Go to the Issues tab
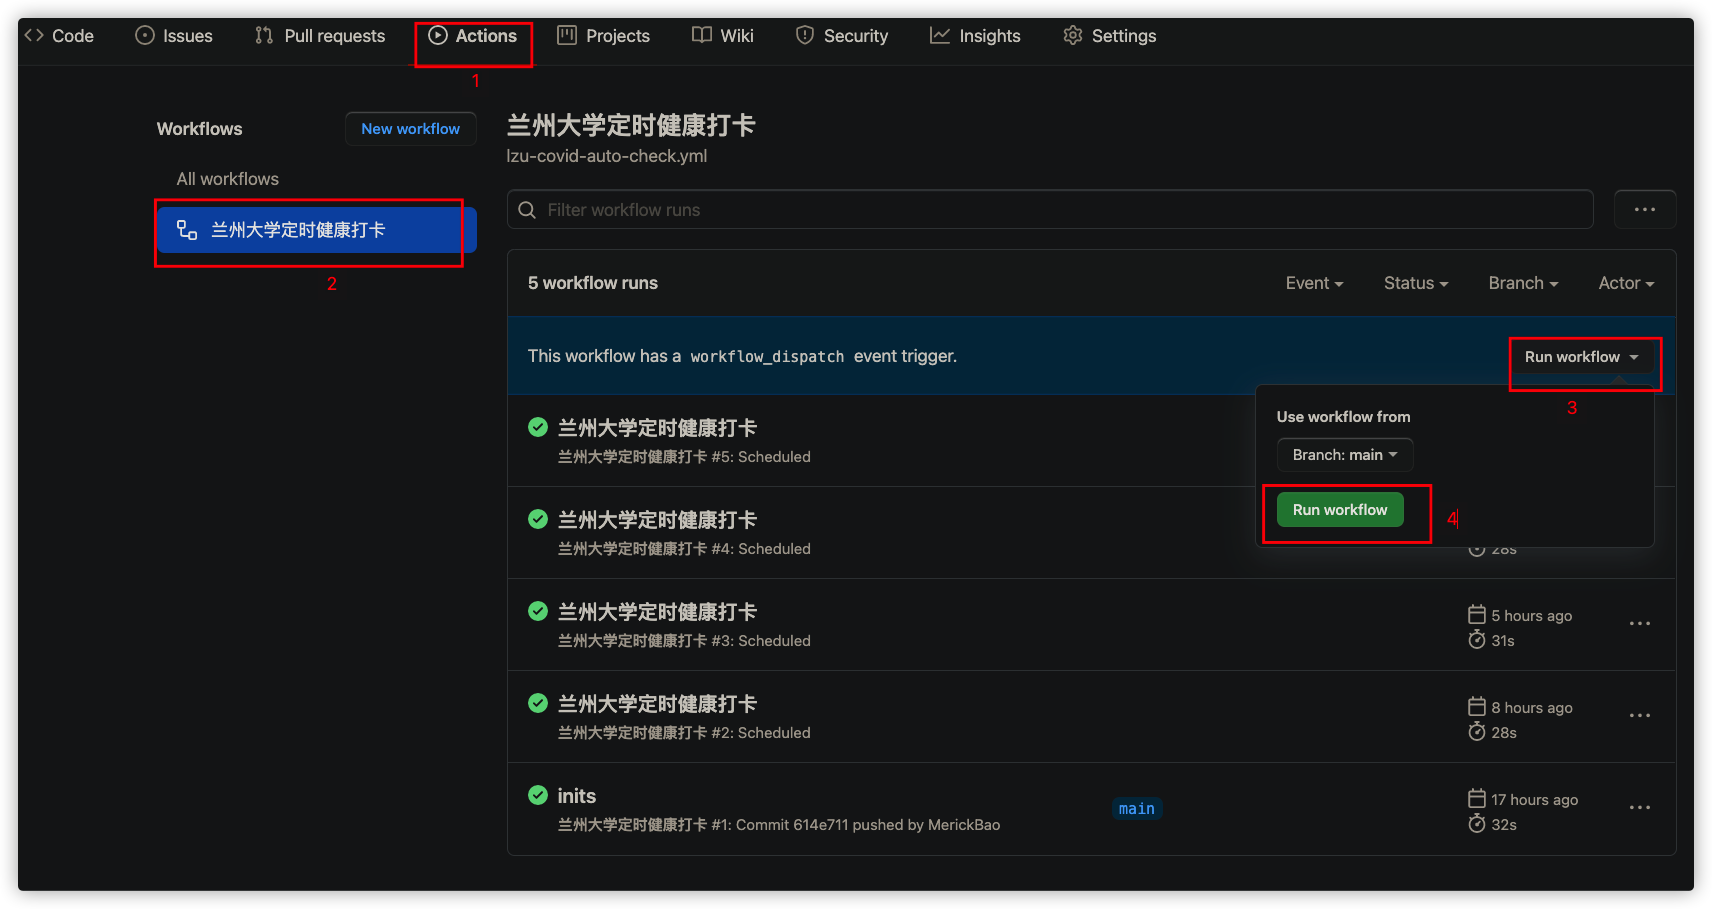The height and width of the screenshot is (909, 1712). [174, 36]
